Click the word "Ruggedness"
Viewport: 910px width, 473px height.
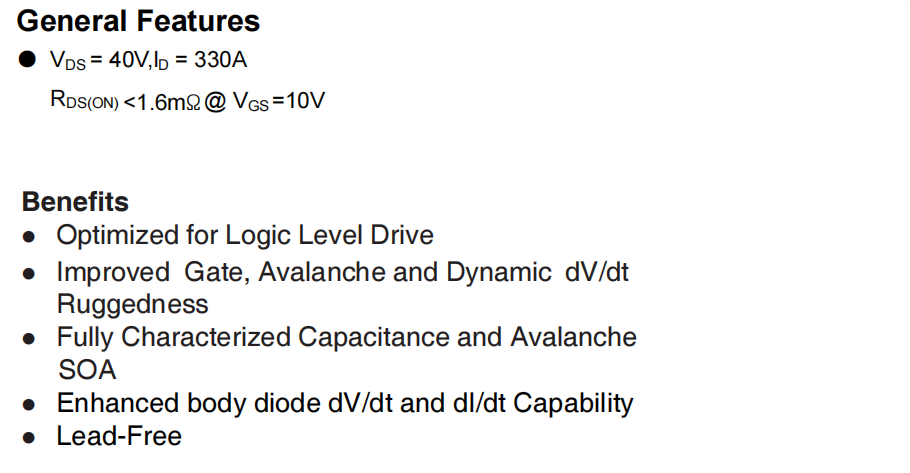click(132, 304)
